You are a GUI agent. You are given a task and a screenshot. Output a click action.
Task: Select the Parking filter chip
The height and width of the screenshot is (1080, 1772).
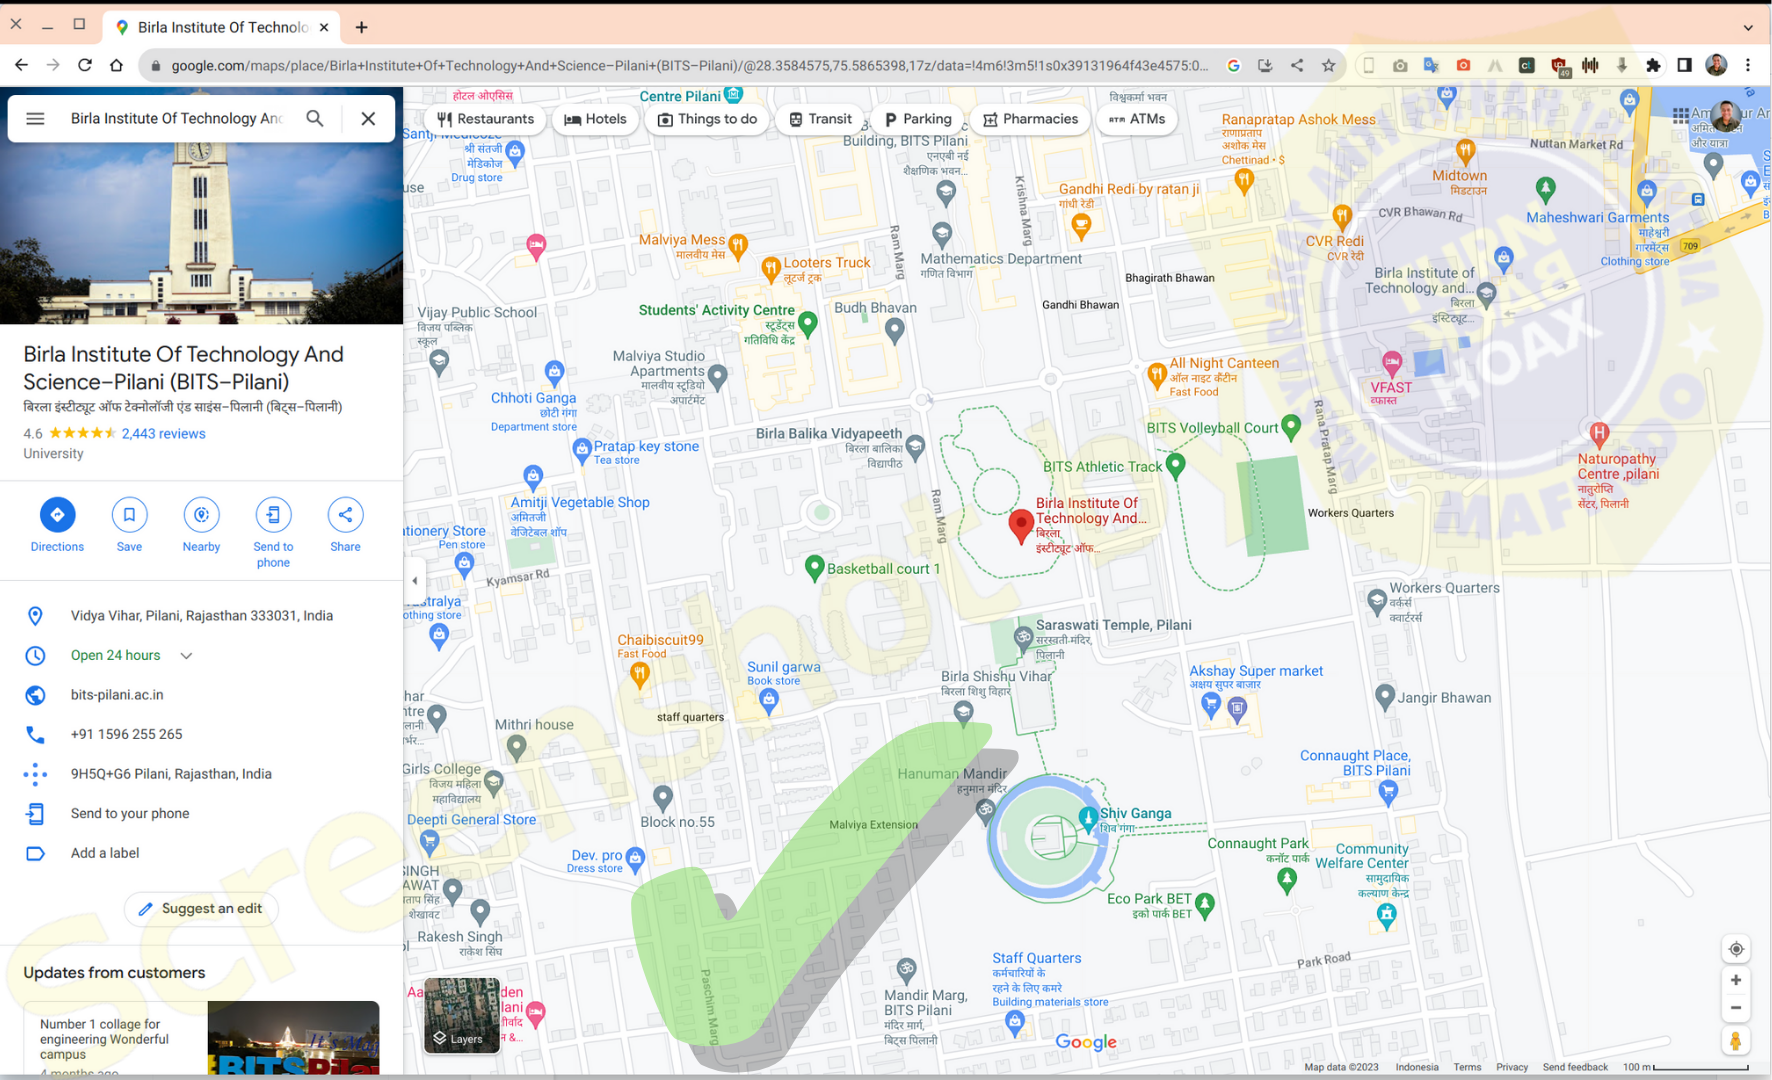tap(917, 119)
